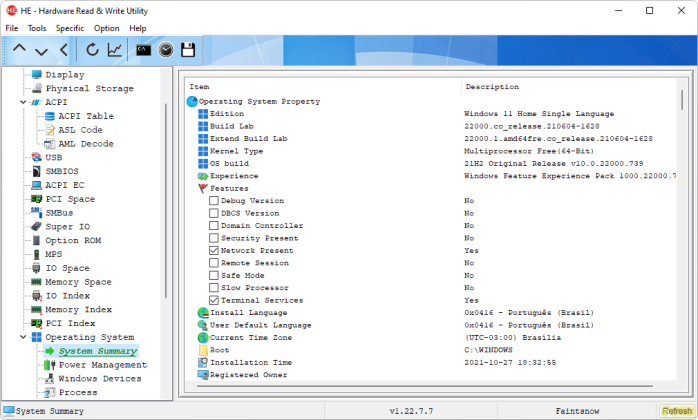Select the Install Language row
This screenshot has height=420, width=698.
(431, 313)
